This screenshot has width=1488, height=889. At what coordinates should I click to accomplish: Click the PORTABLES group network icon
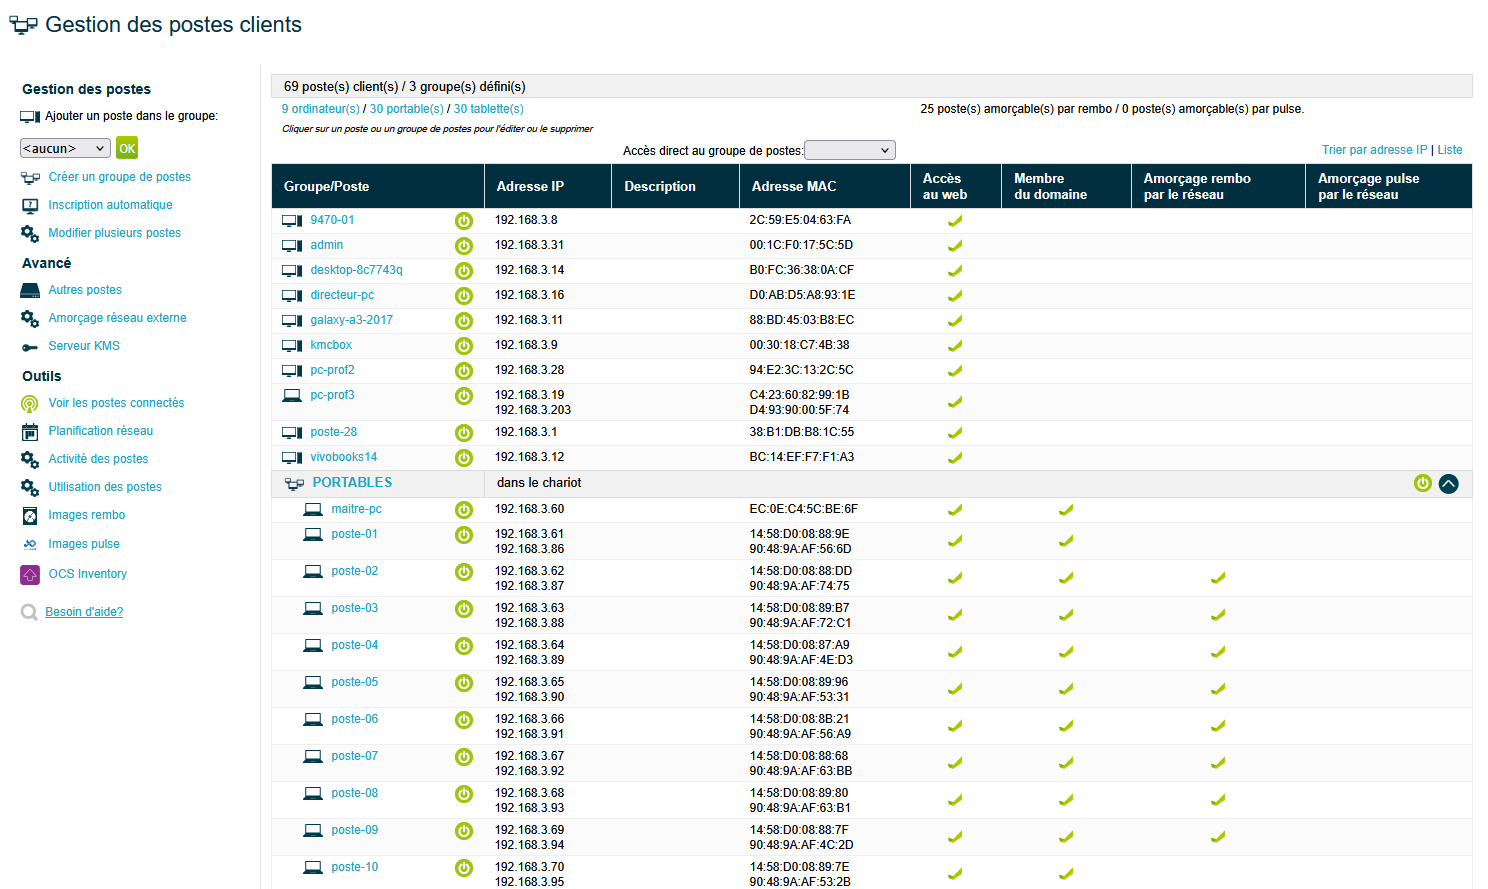tap(294, 484)
